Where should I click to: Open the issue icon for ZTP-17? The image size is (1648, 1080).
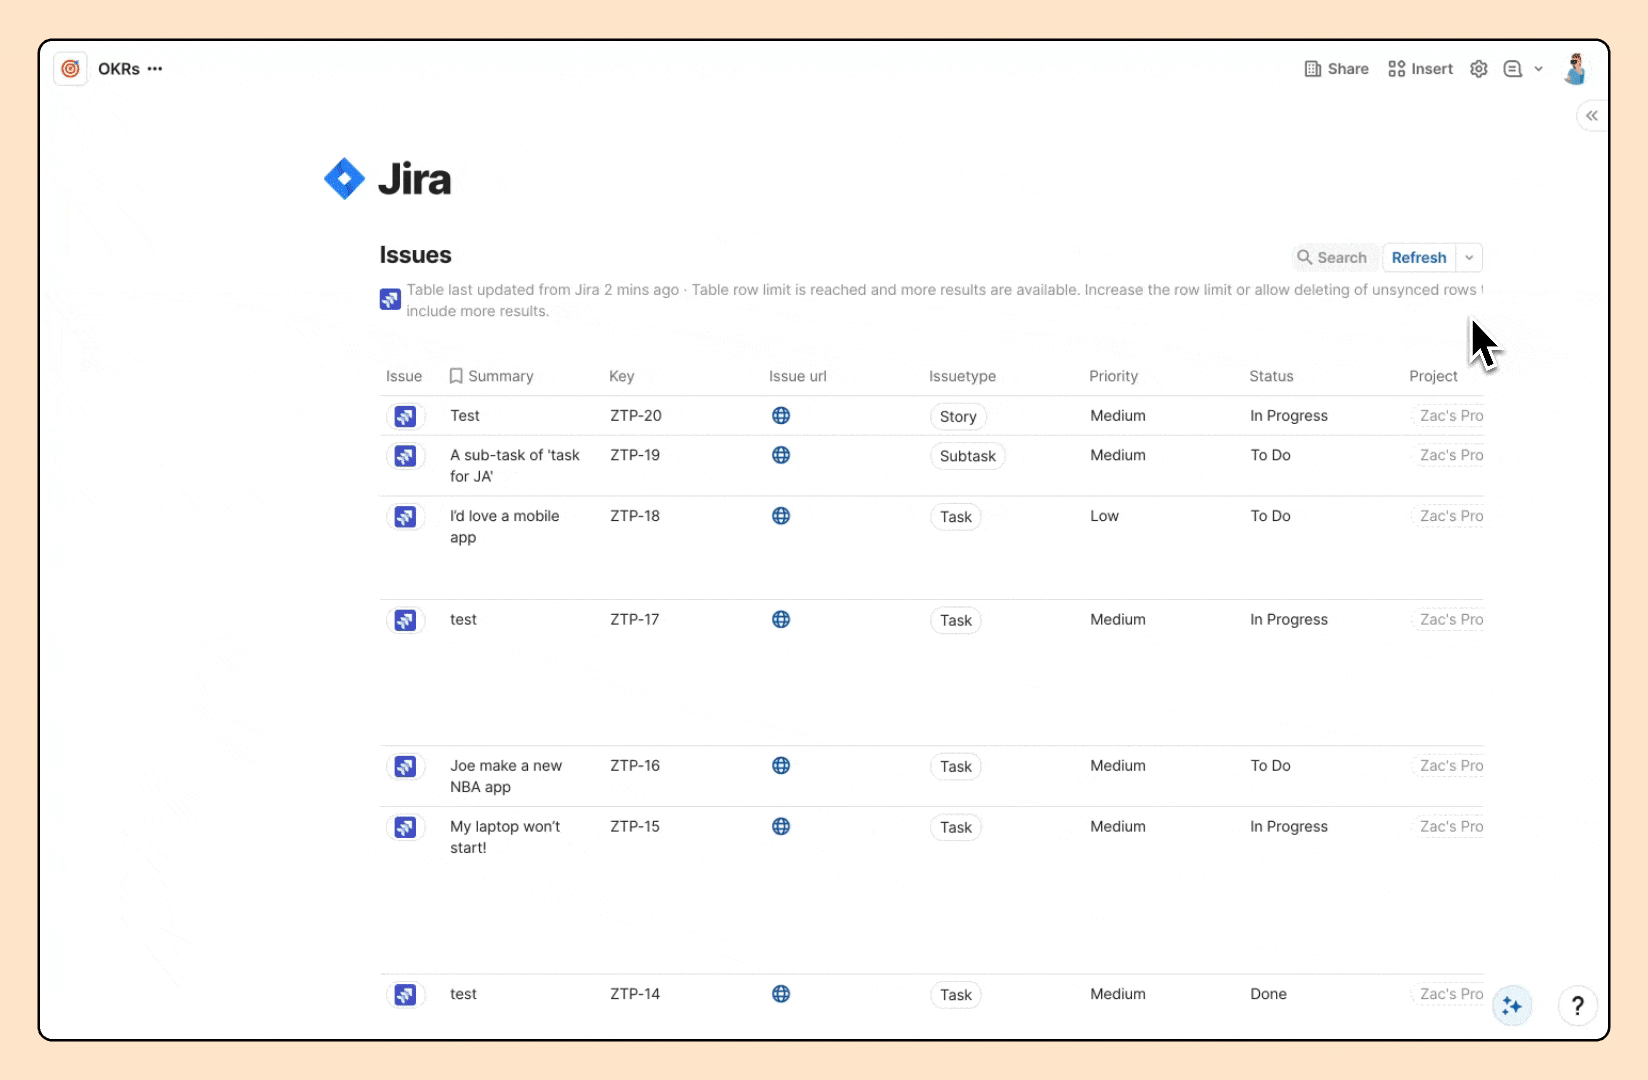coord(405,621)
